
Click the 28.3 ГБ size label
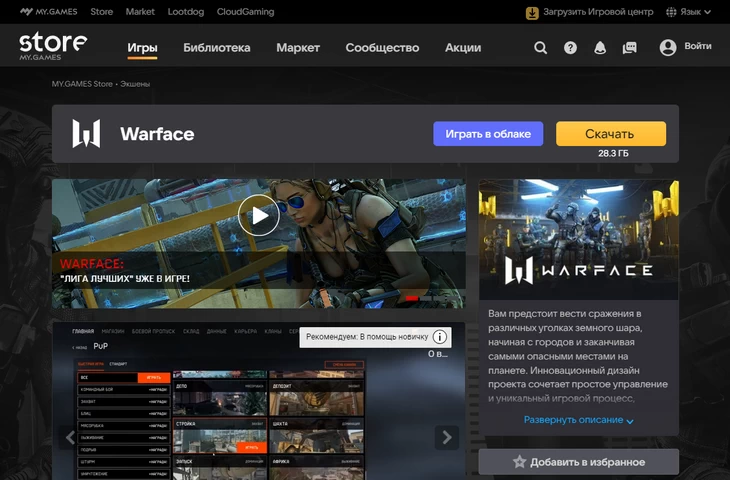pos(613,153)
